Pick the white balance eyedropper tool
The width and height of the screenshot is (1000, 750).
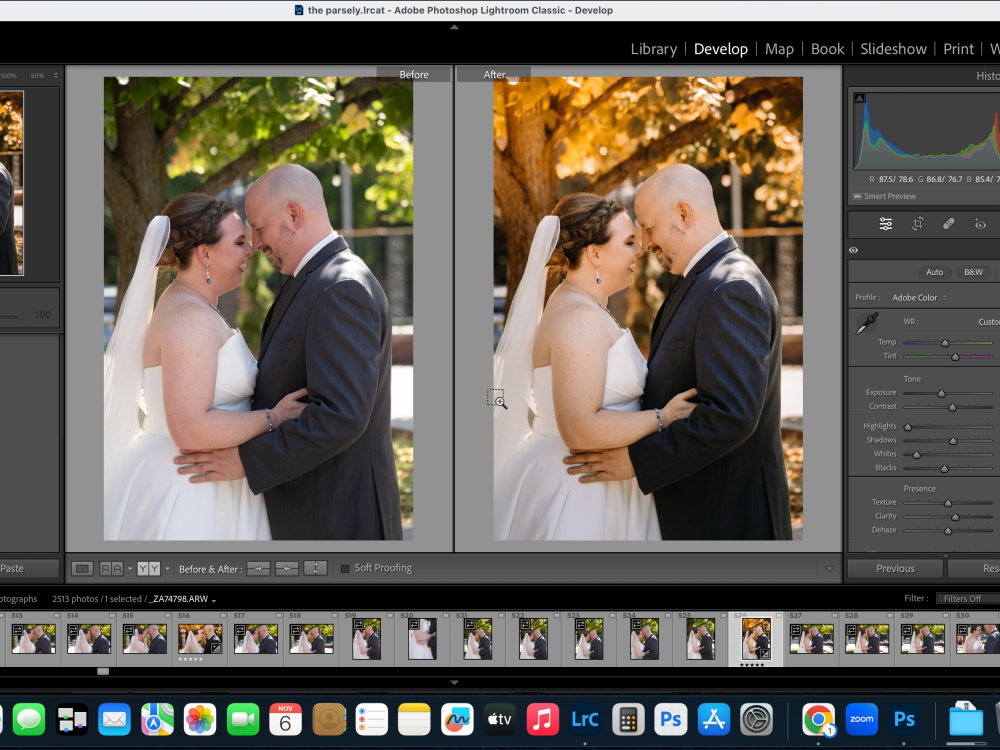(867, 323)
